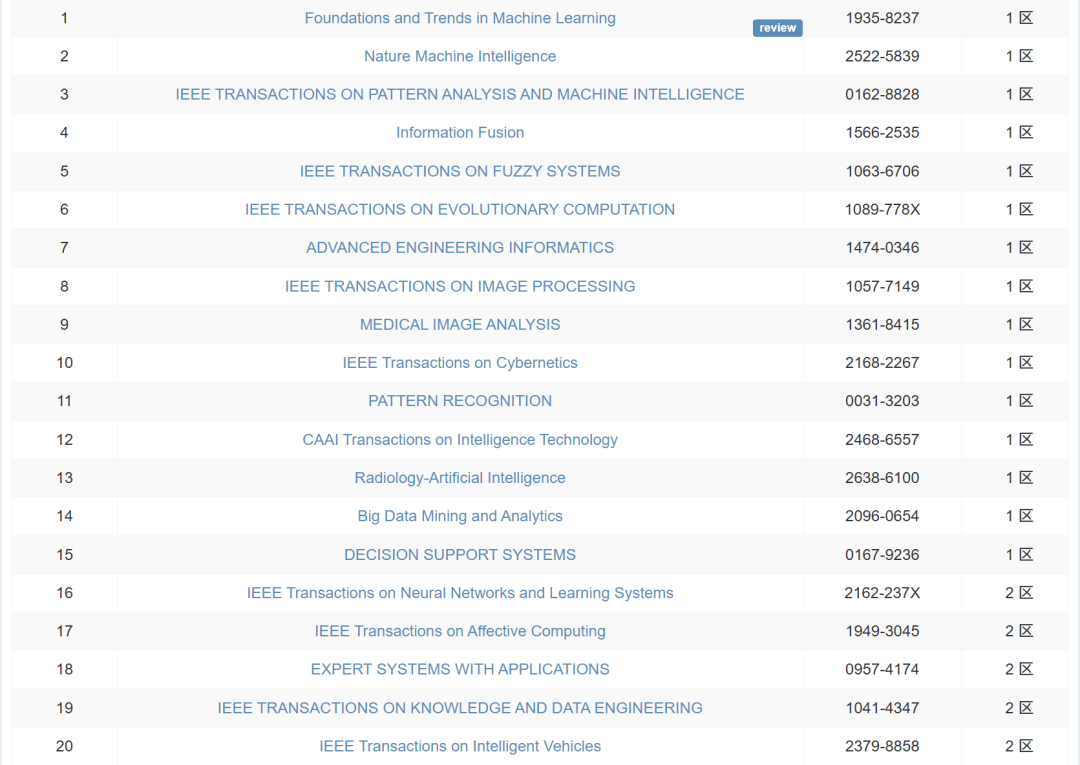Open IEEE Transactions on Evolutionary Computation link
The width and height of the screenshot is (1080, 765).
tap(460, 209)
